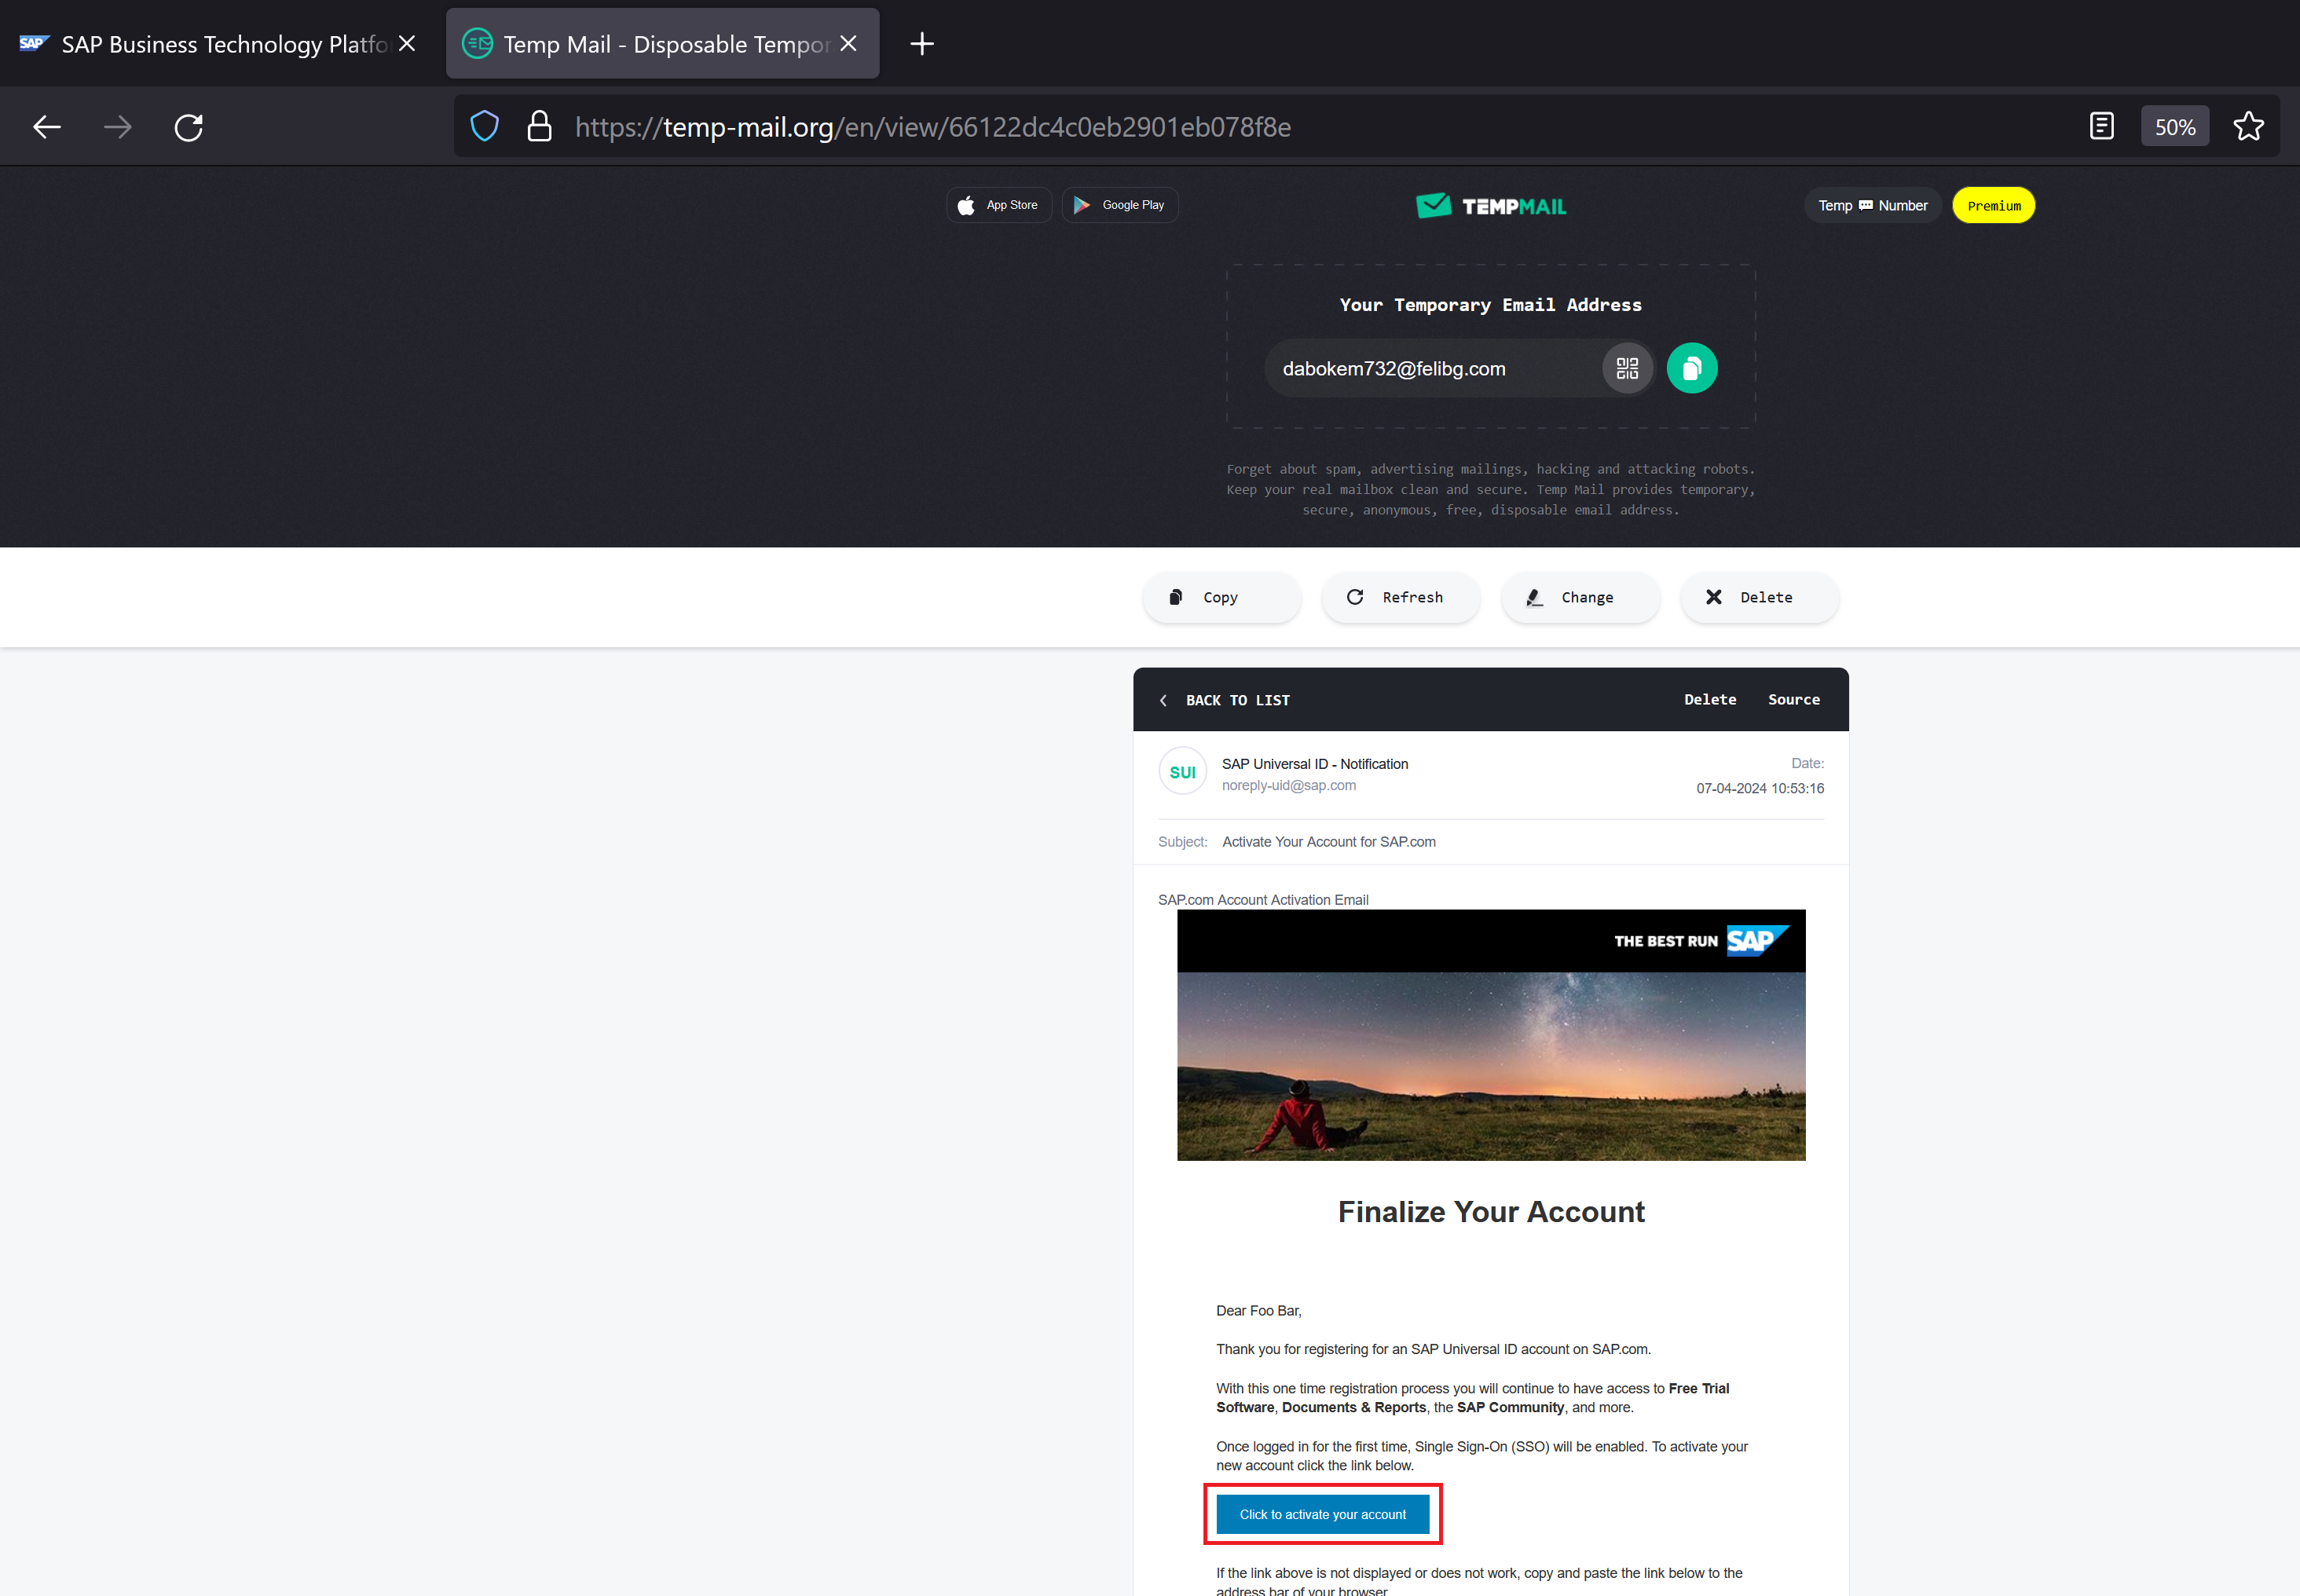2300x1596 pixels.
Task: Click the 50% zoom level indicator
Action: click(2174, 127)
